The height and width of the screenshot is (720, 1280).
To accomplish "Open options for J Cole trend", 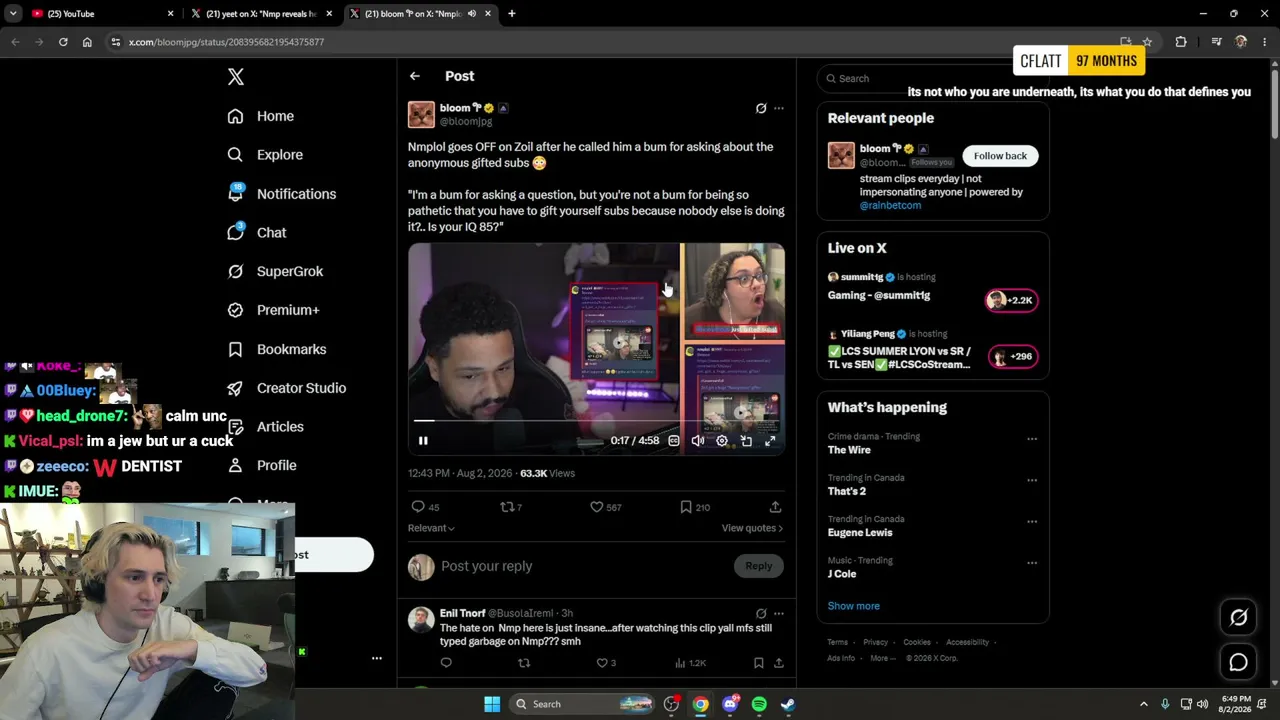I will [1032, 563].
